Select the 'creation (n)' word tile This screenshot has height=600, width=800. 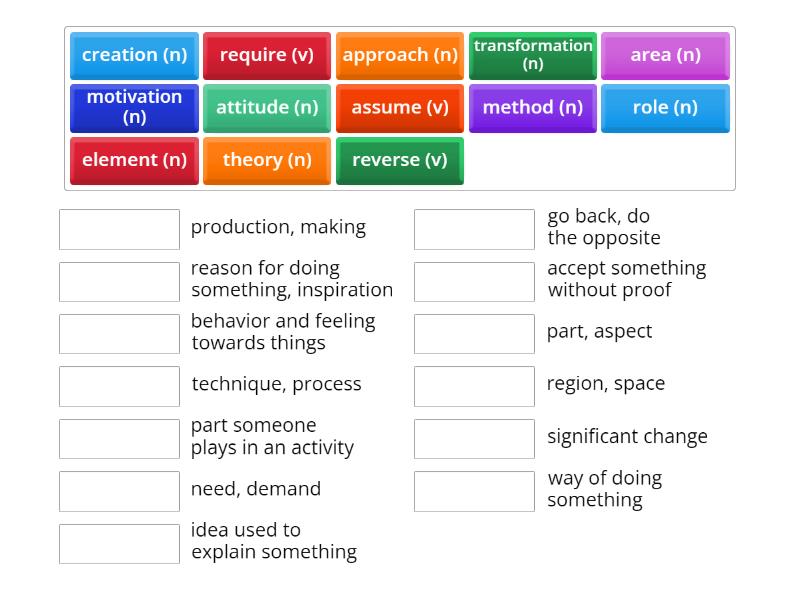pos(134,55)
